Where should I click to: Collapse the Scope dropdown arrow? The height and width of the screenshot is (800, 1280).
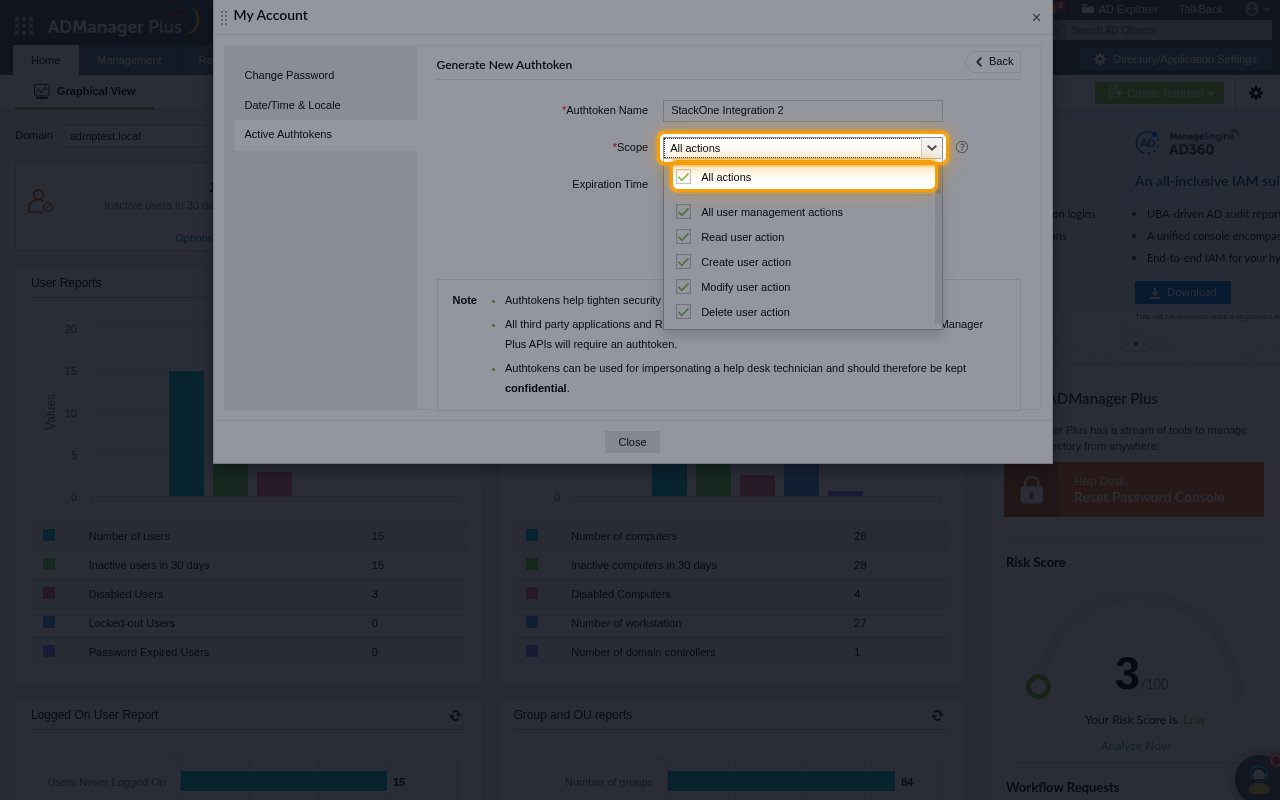[x=932, y=148]
